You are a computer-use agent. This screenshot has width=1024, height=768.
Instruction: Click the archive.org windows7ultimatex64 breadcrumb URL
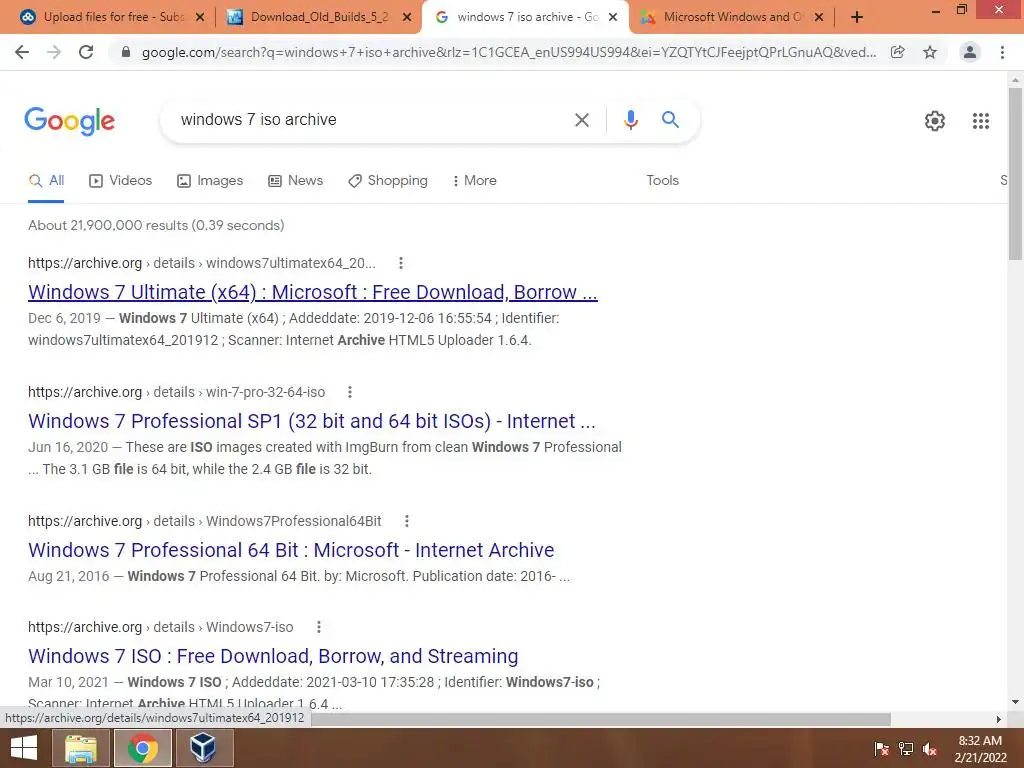coord(202,263)
